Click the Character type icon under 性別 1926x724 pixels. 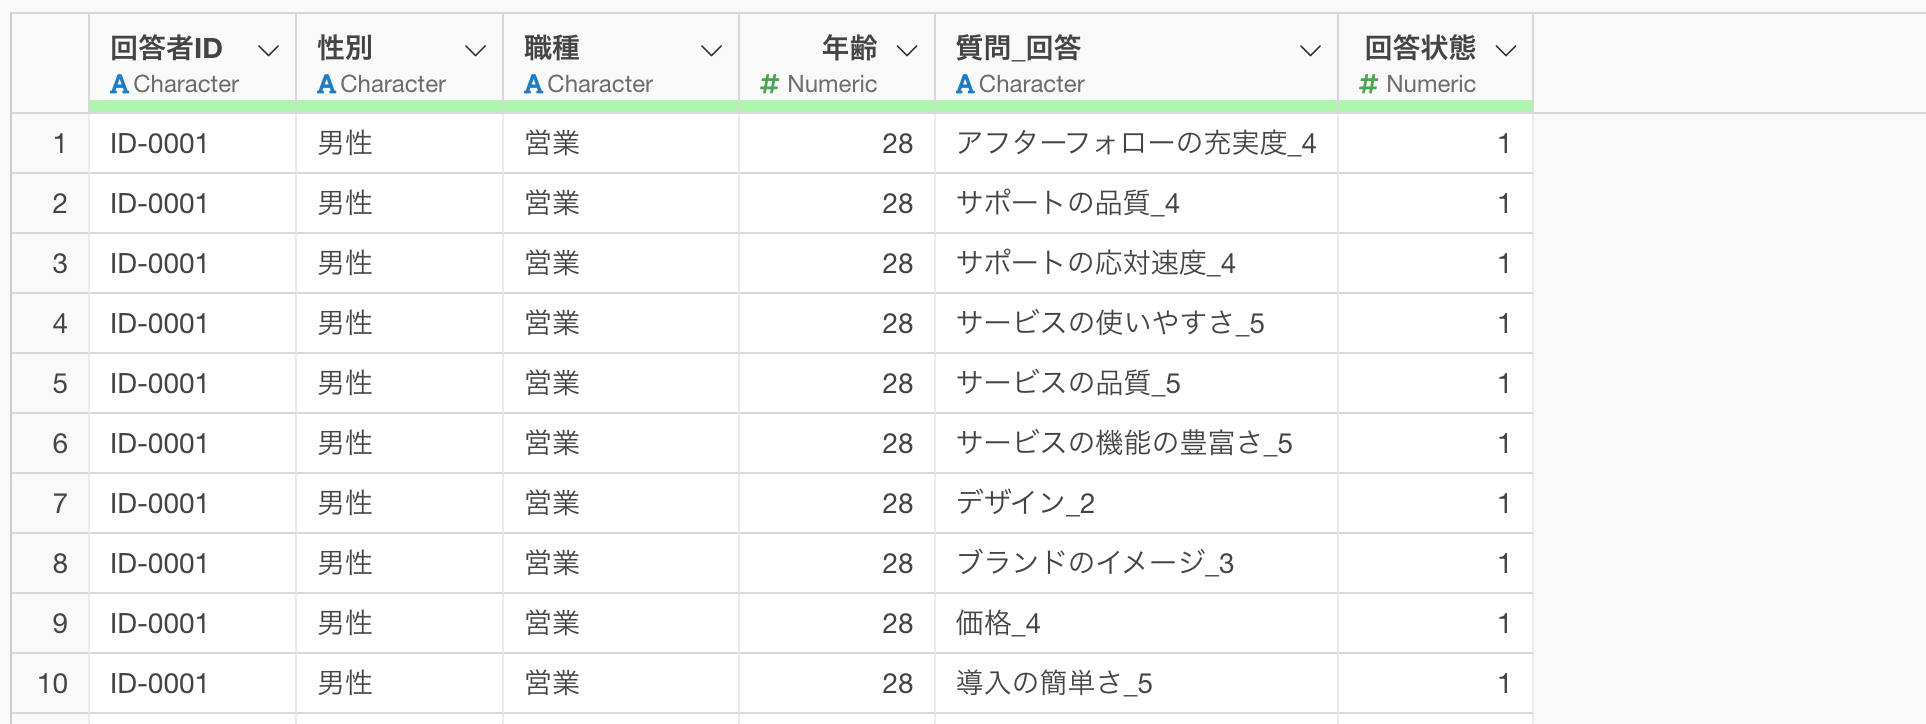pyautogui.click(x=327, y=85)
